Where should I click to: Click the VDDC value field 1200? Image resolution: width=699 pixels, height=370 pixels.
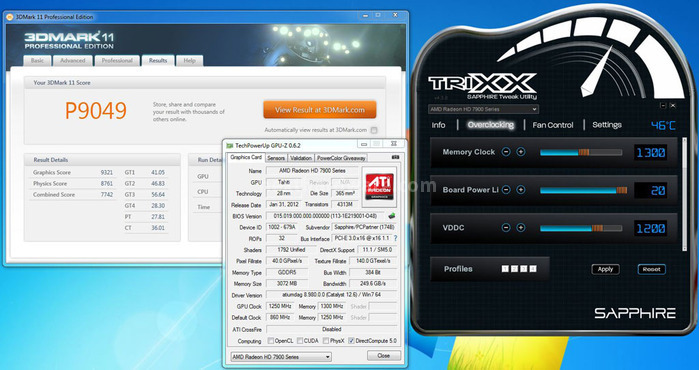651,229
